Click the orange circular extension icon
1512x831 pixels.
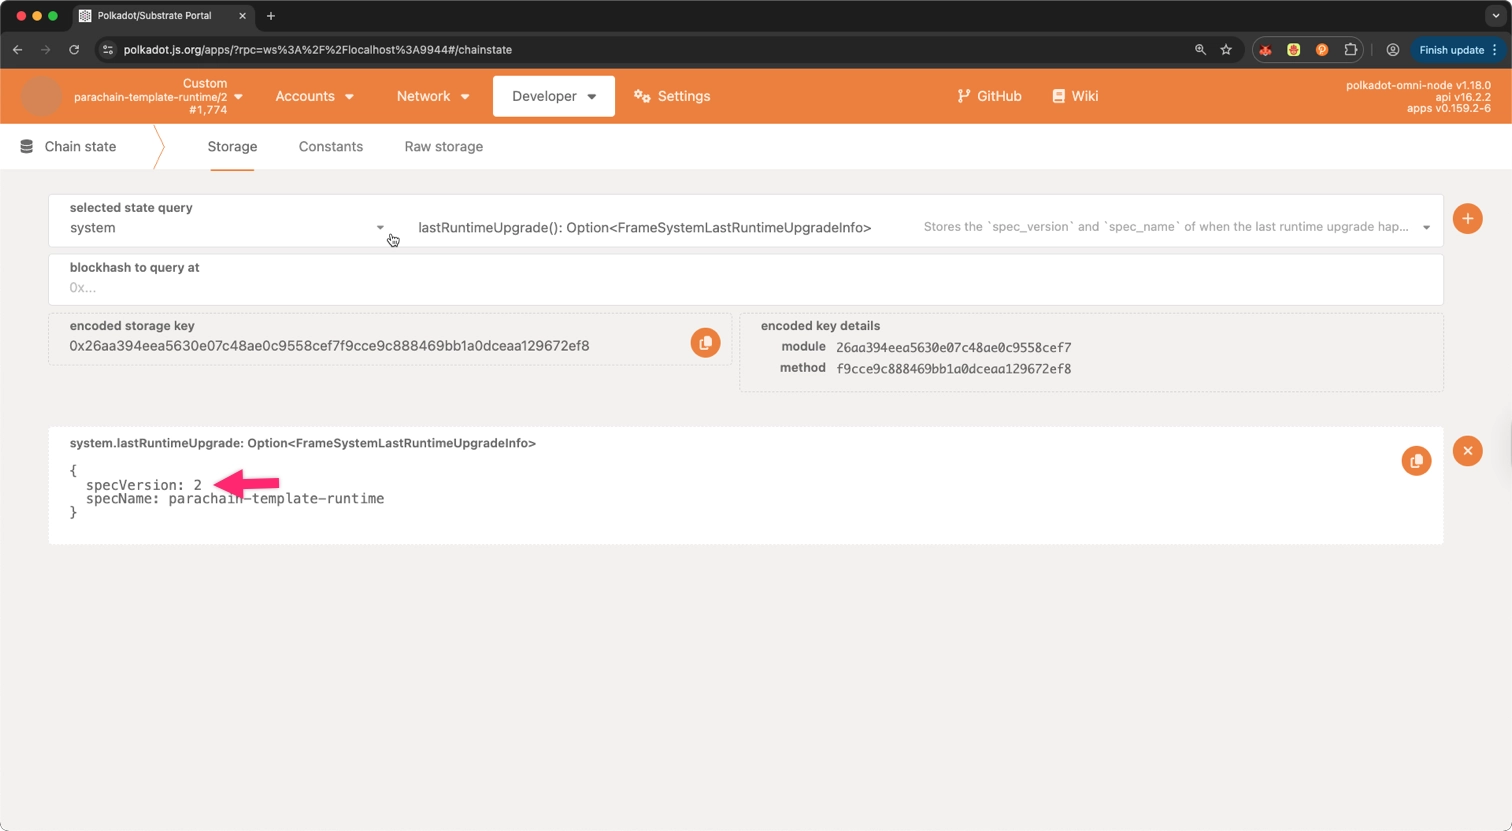(1321, 49)
